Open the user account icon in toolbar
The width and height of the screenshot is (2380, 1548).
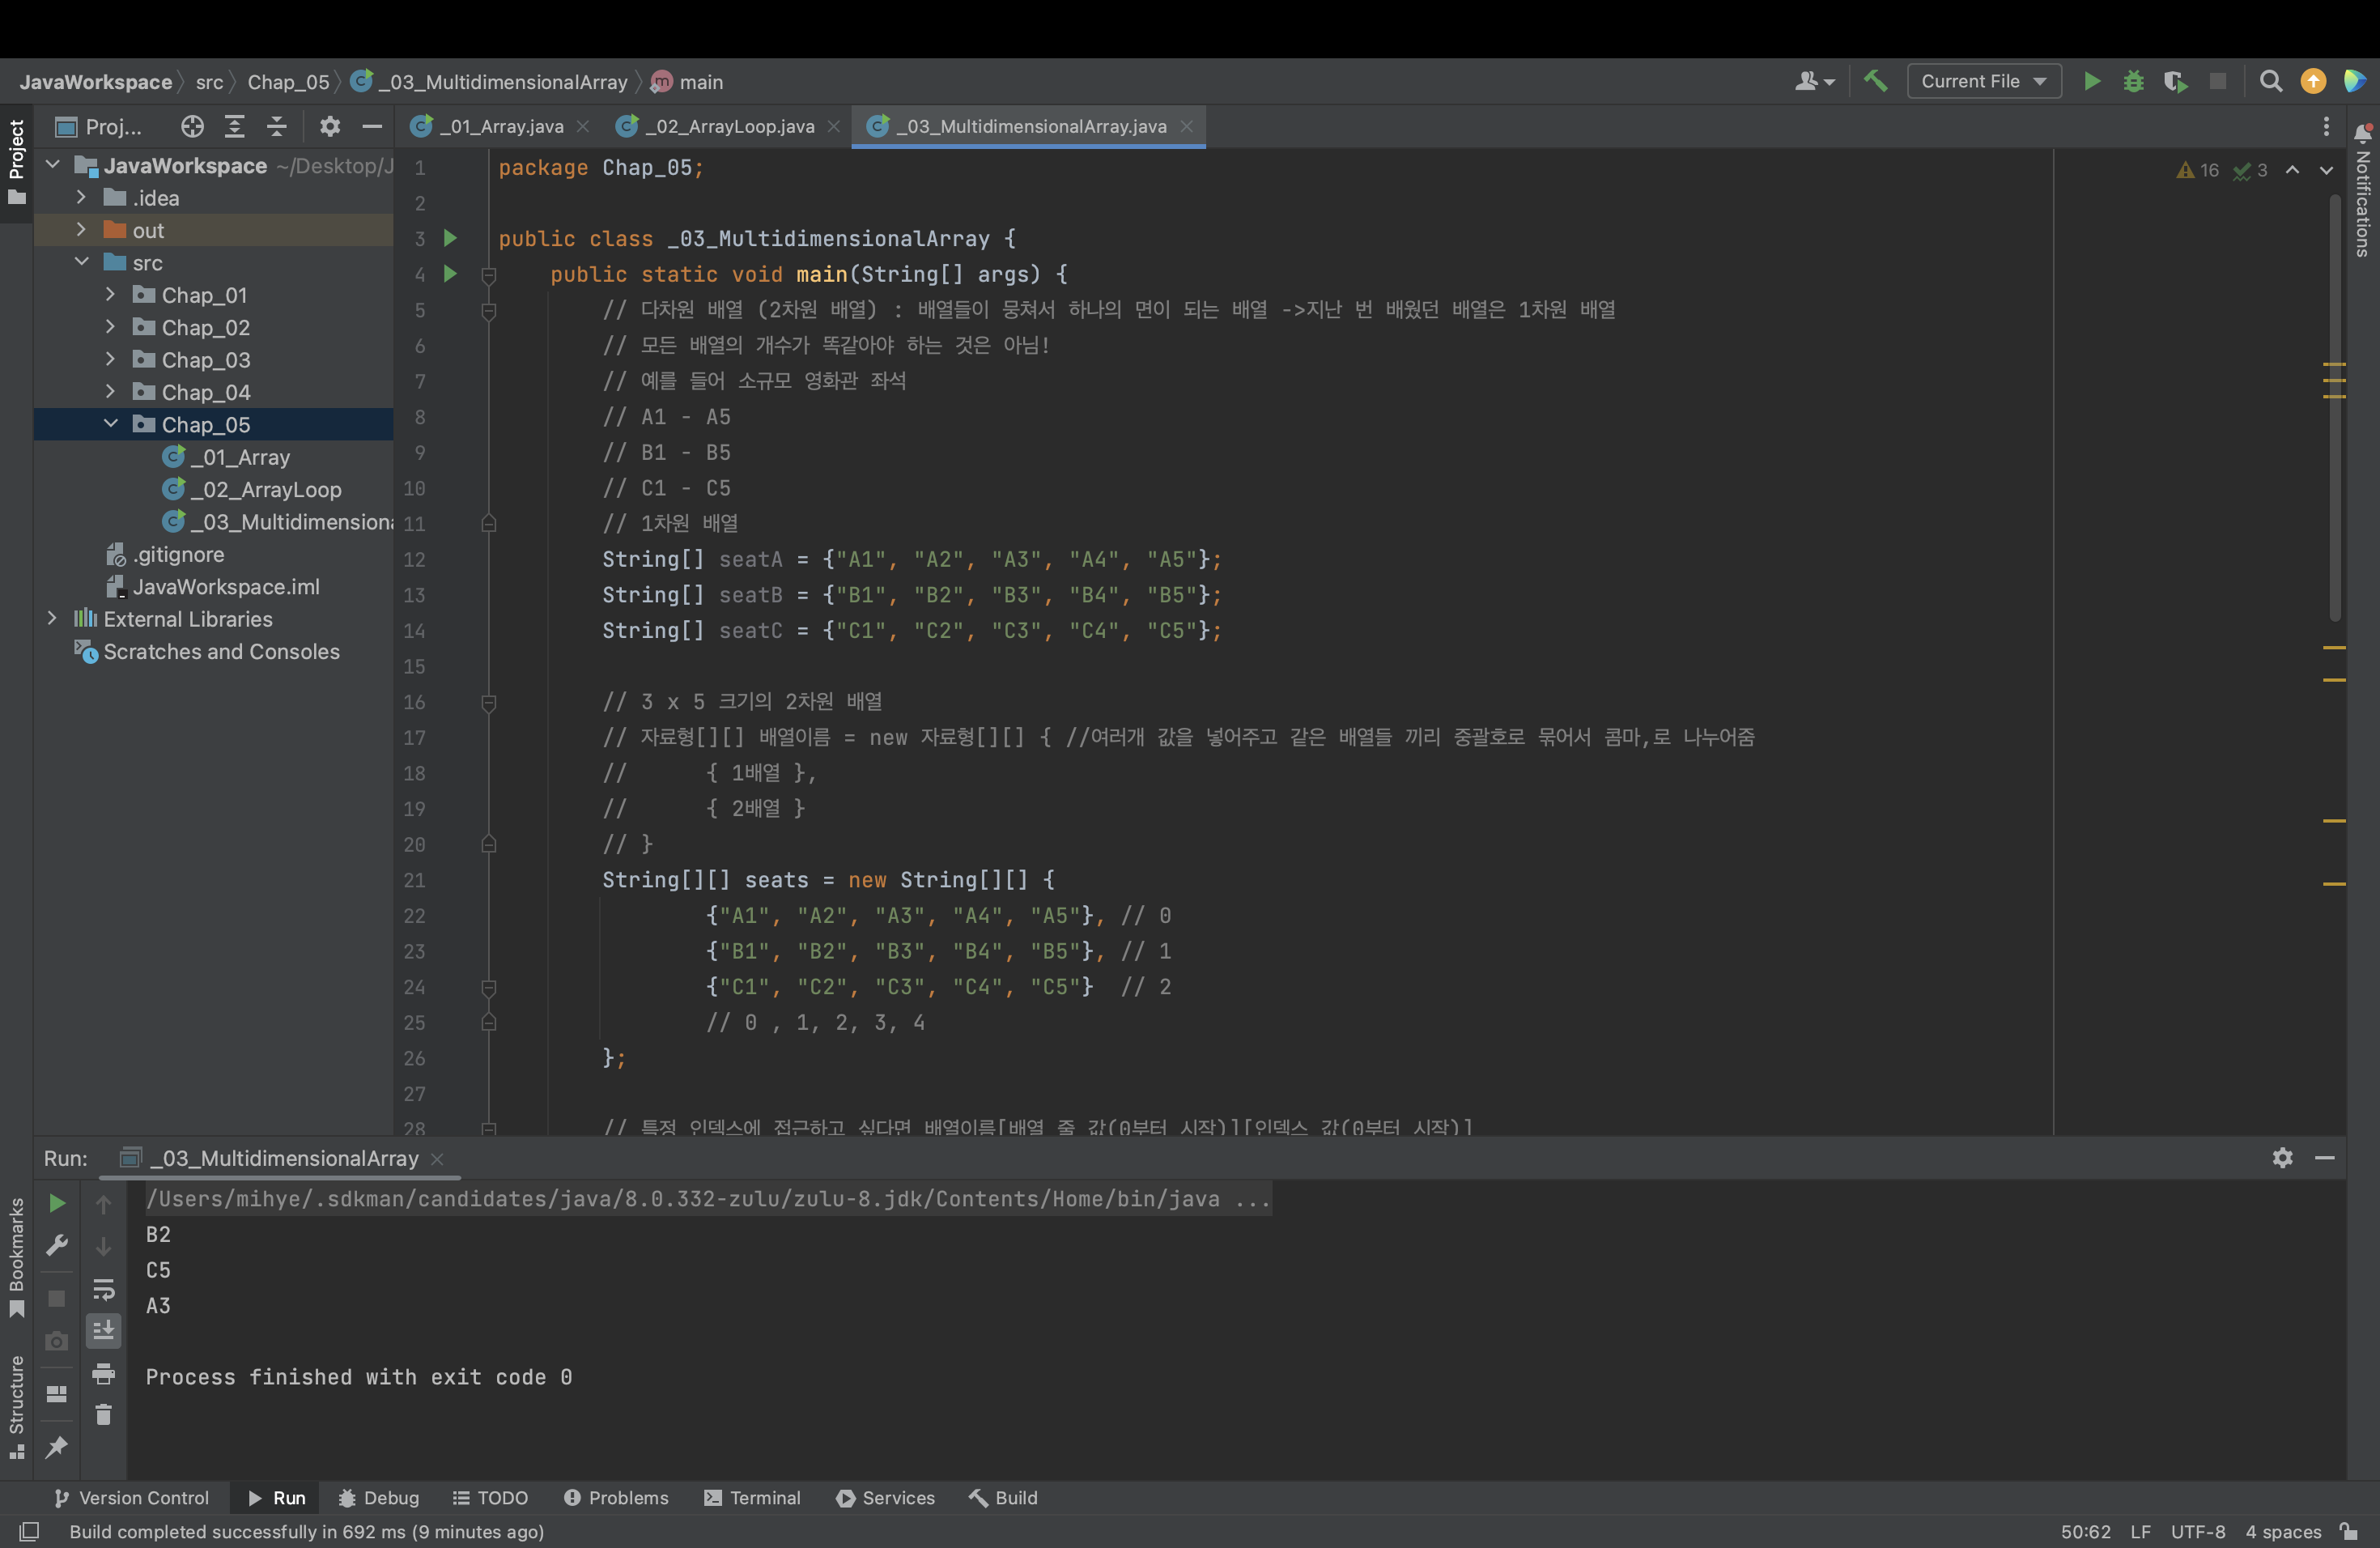pyautogui.click(x=1814, y=81)
